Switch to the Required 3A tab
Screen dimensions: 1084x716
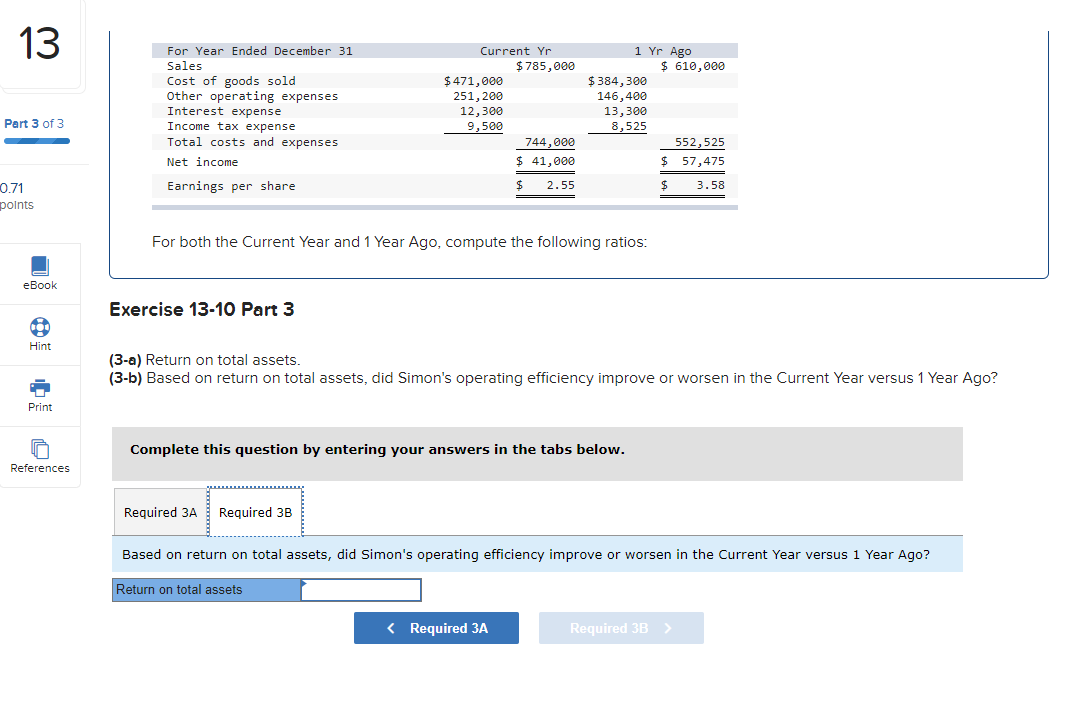click(160, 512)
